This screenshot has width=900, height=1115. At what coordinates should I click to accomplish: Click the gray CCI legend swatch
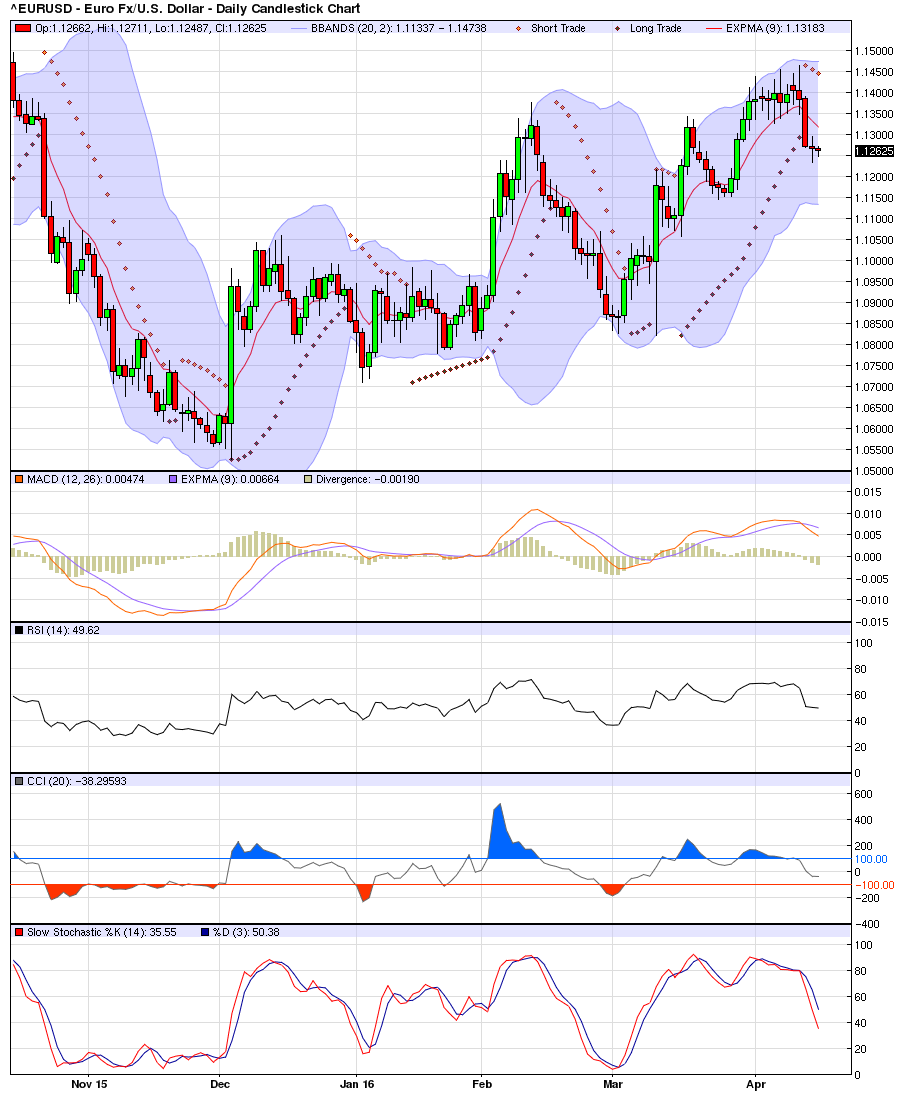tap(19, 781)
